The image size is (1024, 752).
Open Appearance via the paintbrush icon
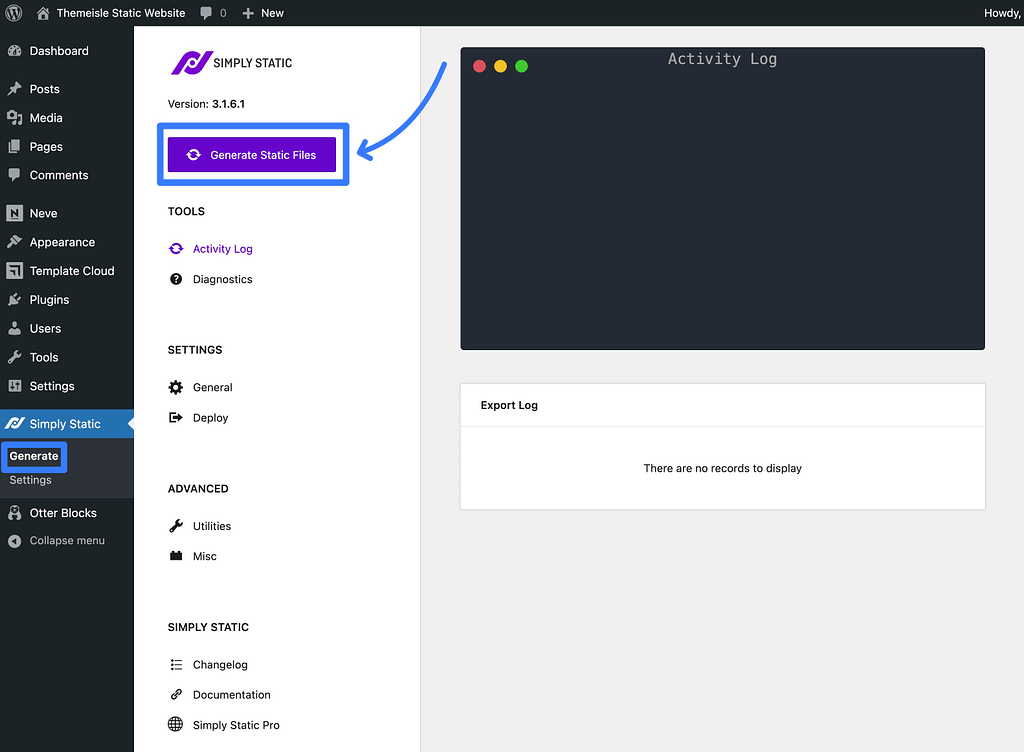(x=16, y=242)
